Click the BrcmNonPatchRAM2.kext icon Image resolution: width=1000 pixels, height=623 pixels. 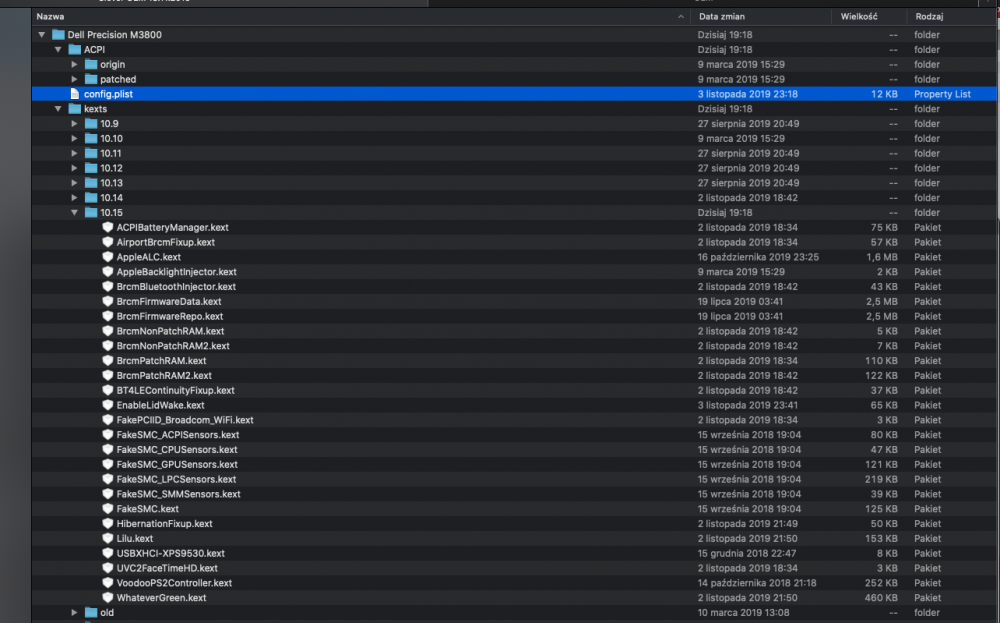tap(108, 346)
